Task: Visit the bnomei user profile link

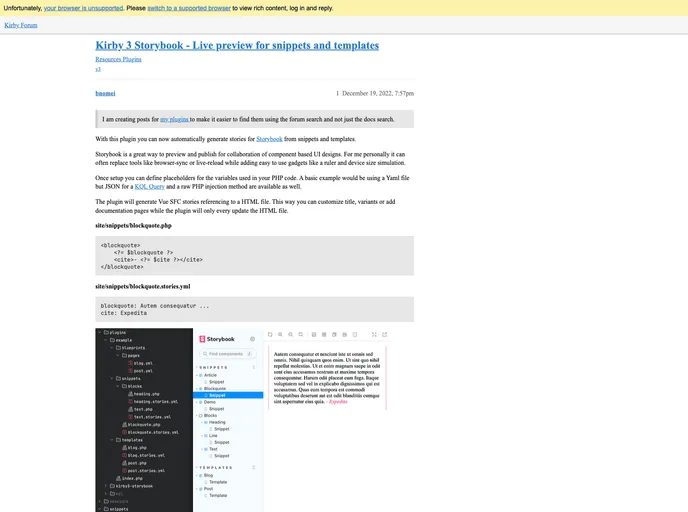Action: click(105, 92)
